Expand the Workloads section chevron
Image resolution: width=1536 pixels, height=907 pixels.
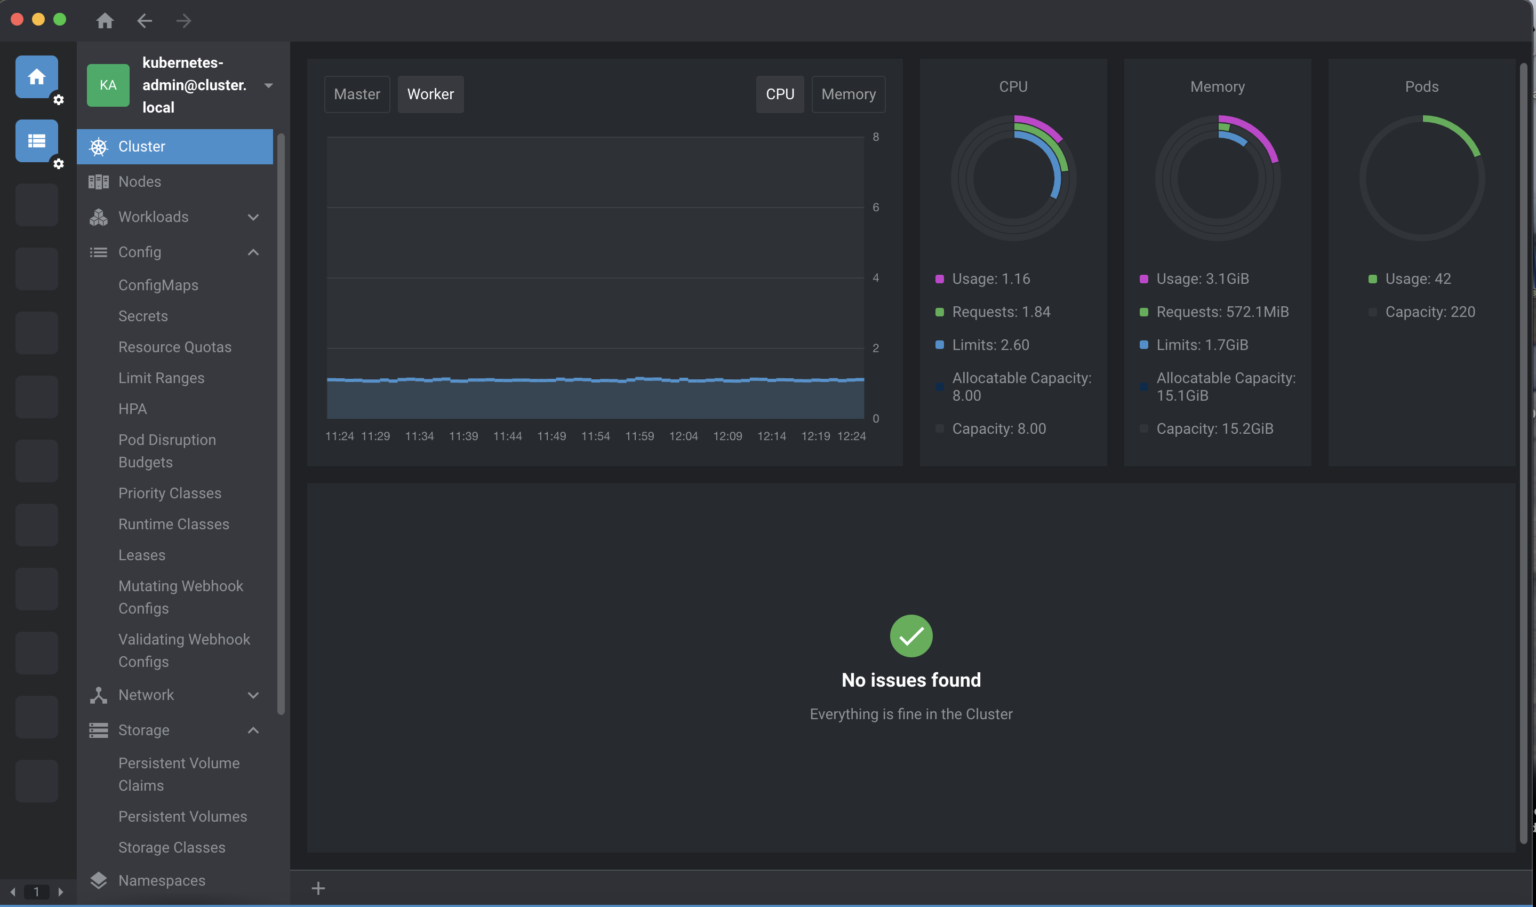[x=253, y=217]
